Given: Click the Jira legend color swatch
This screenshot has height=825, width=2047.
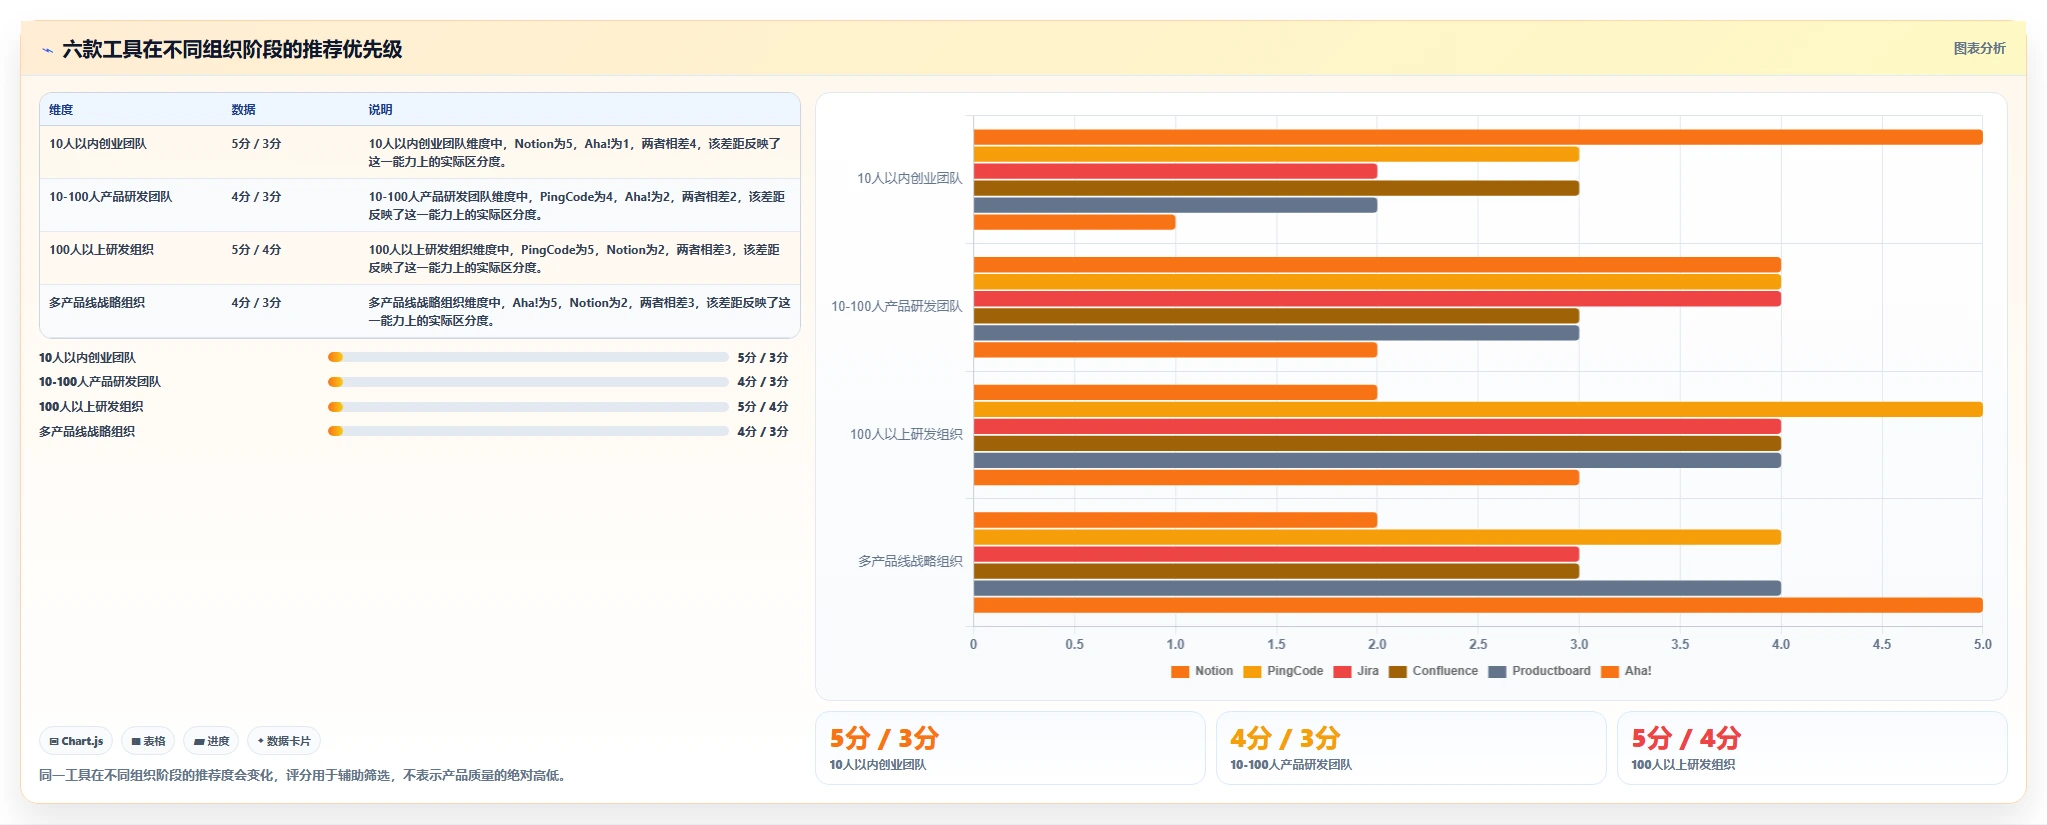Looking at the screenshot, I should tap(1342, 672).
